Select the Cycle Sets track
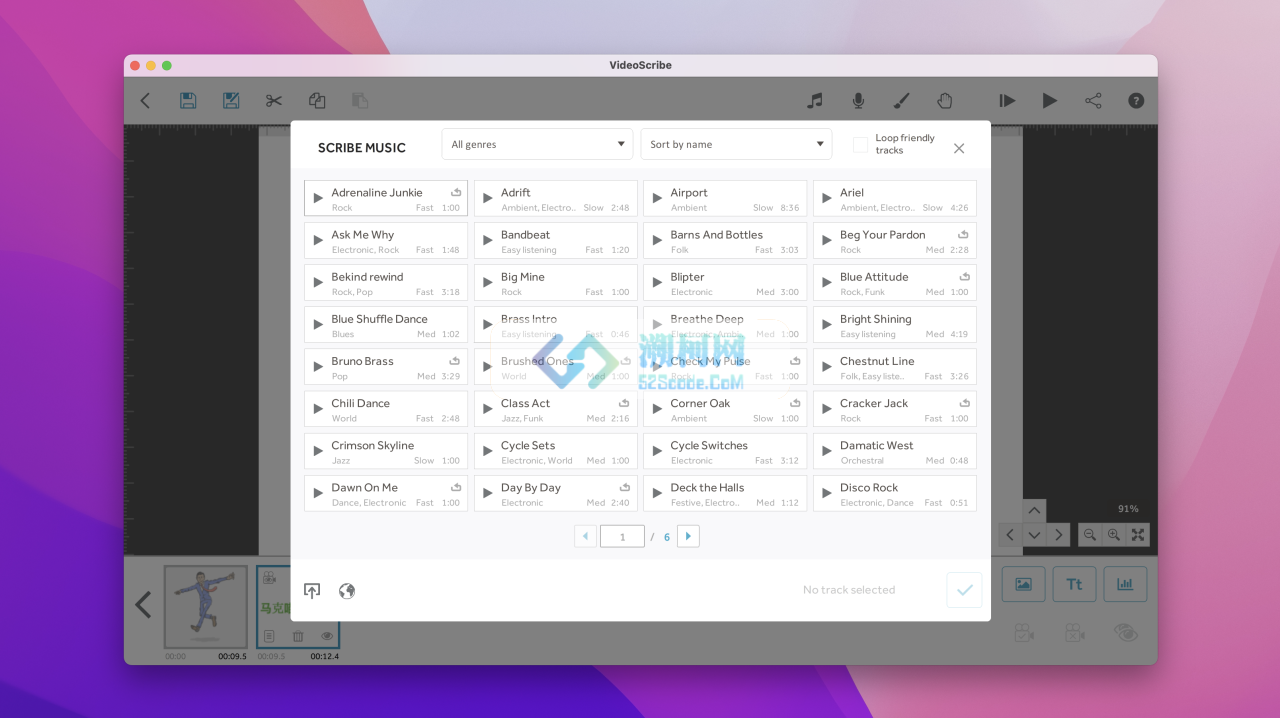 pos(556,451)
